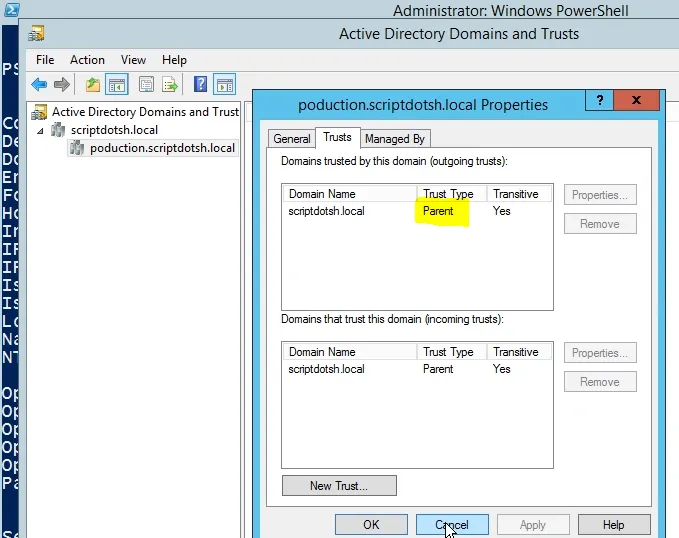
Task: Select the Trusts tab
Action: point(337,137)
